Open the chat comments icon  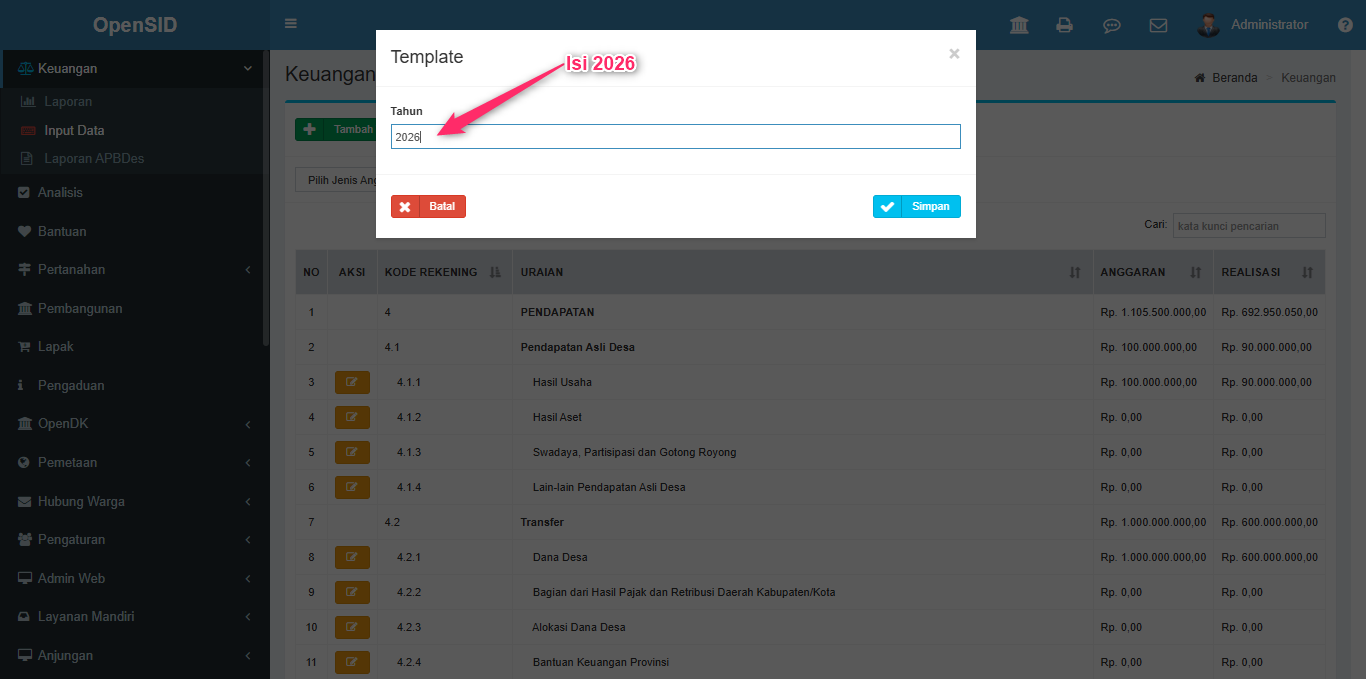point(1111,25)
